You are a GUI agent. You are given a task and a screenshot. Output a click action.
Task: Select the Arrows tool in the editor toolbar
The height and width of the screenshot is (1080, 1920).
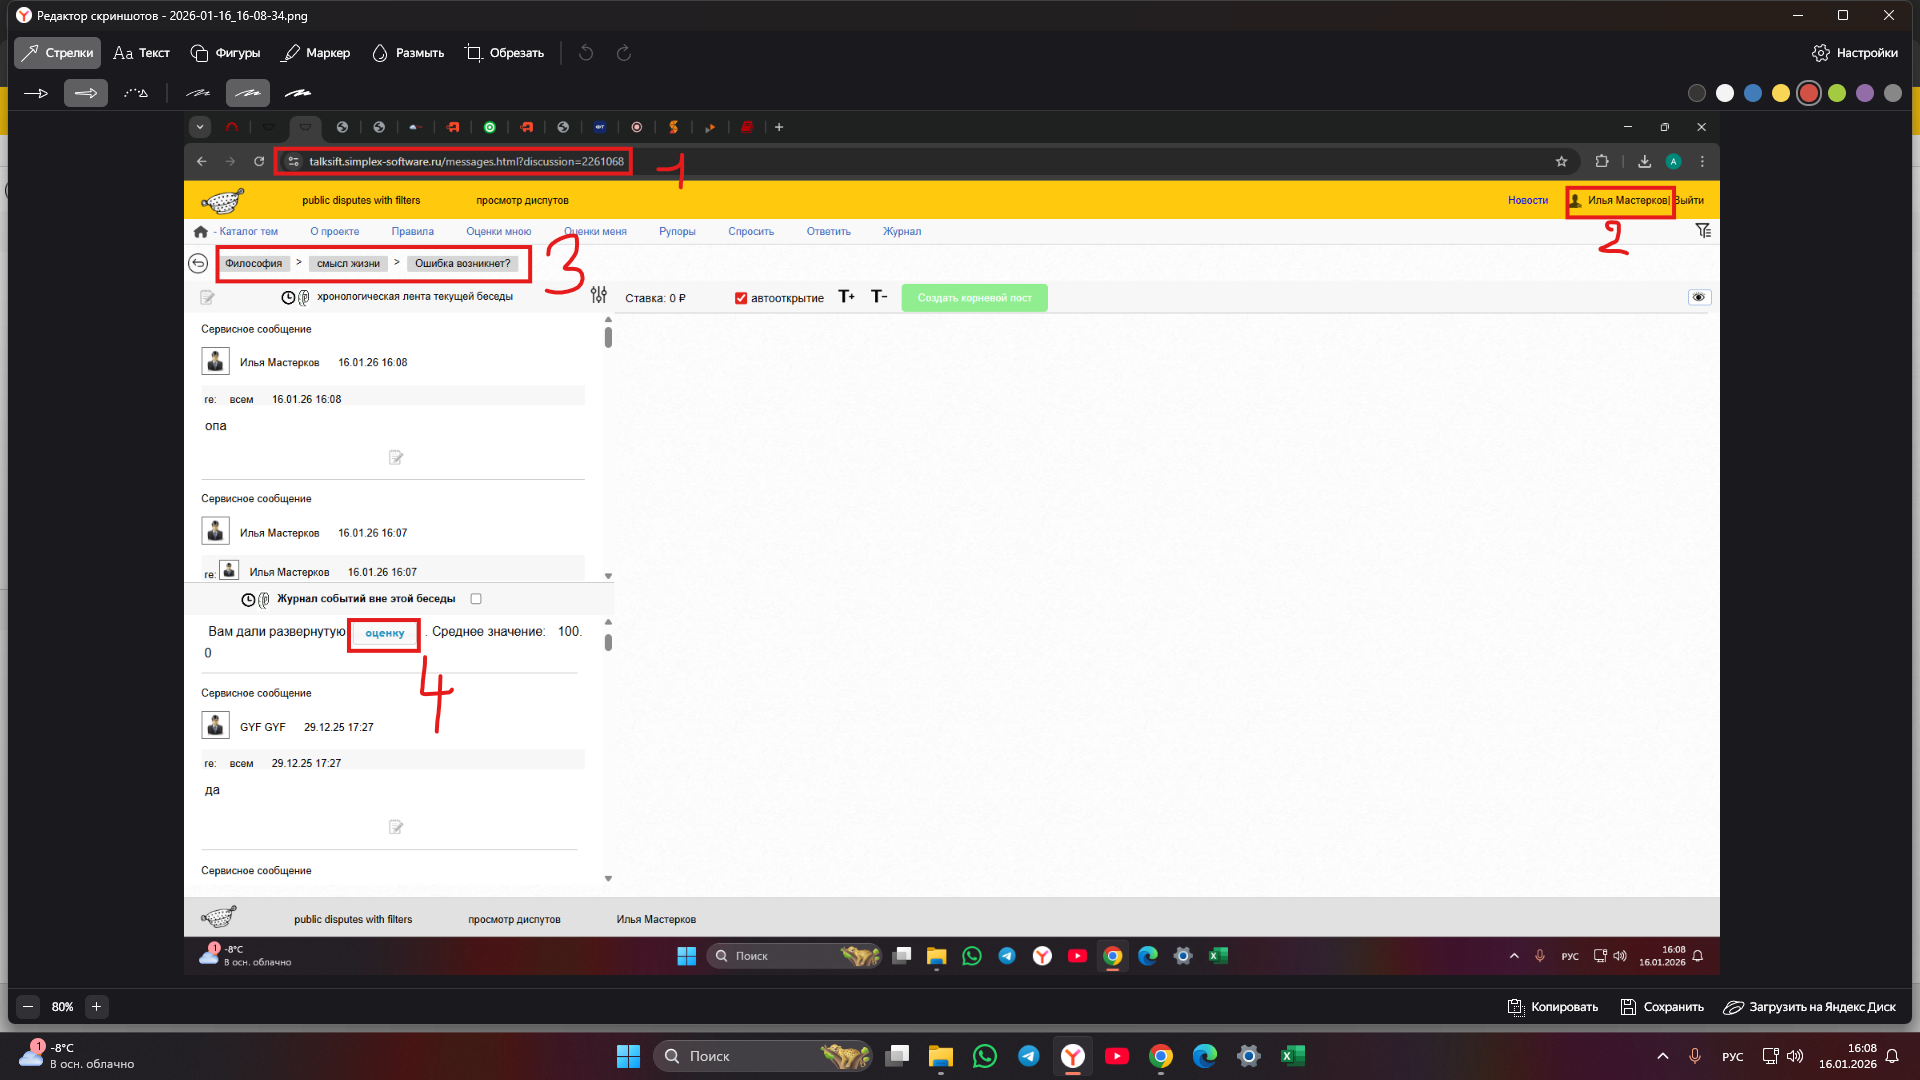pos(57,53)
